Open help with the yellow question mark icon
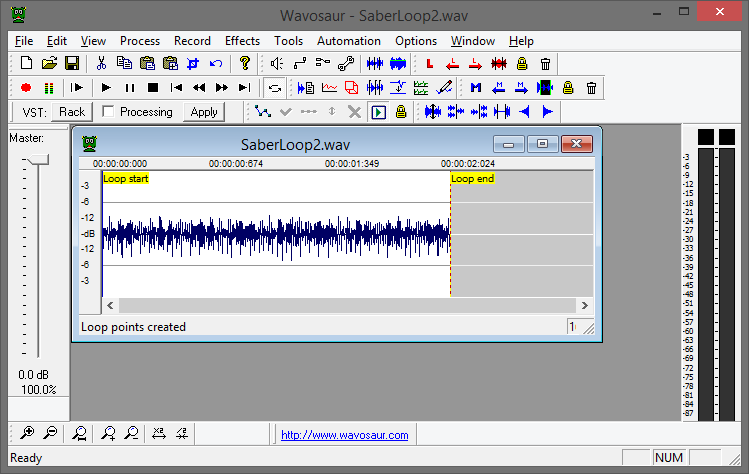 tap(245, 63)
